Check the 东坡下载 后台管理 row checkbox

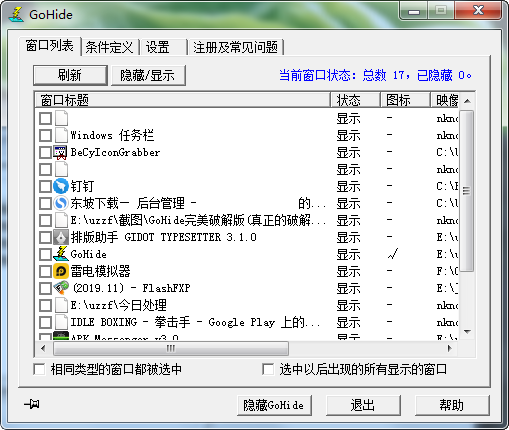point(45,203)
